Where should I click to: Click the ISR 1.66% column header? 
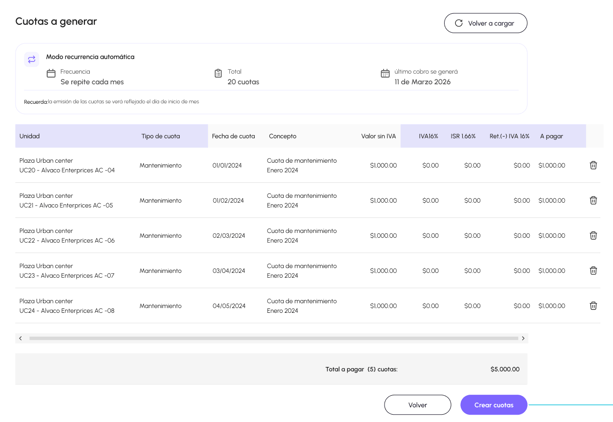[x=463, y=136]
